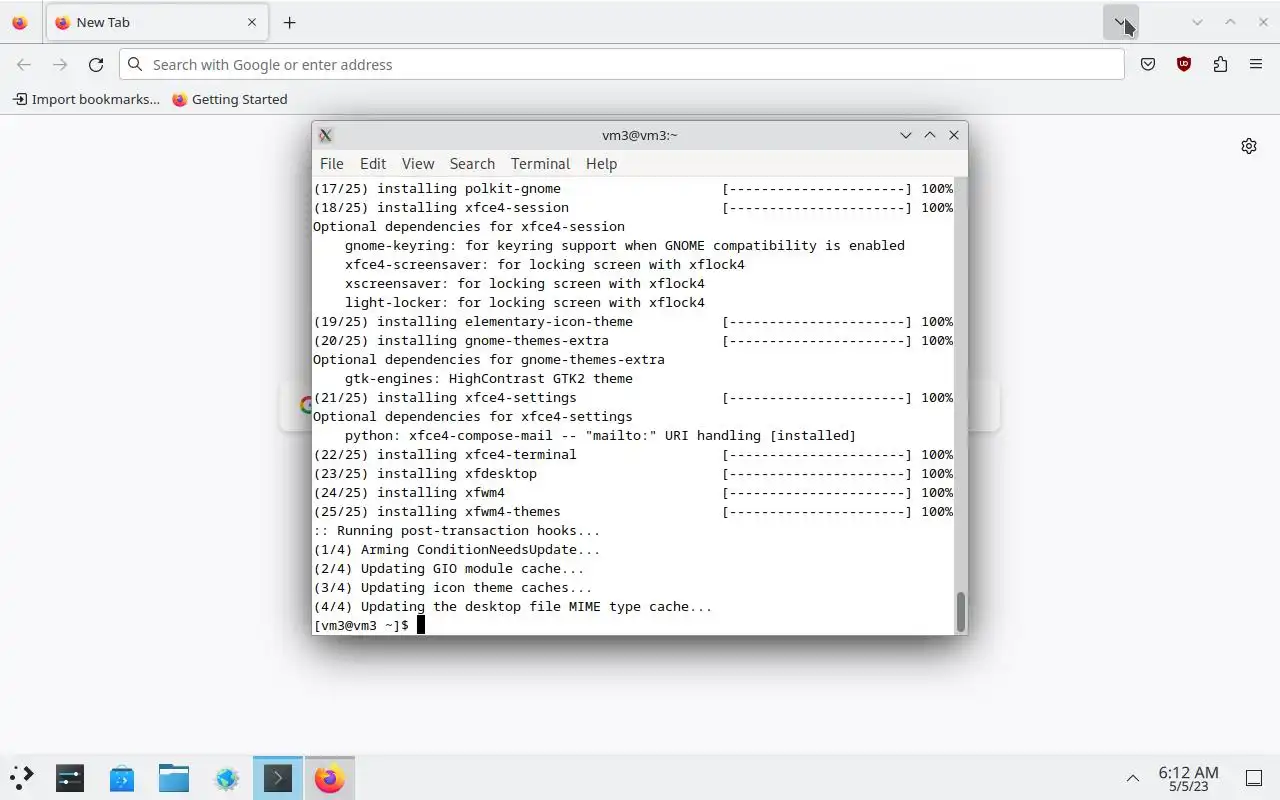Select the New Tab browser tab

pos(155,22)
